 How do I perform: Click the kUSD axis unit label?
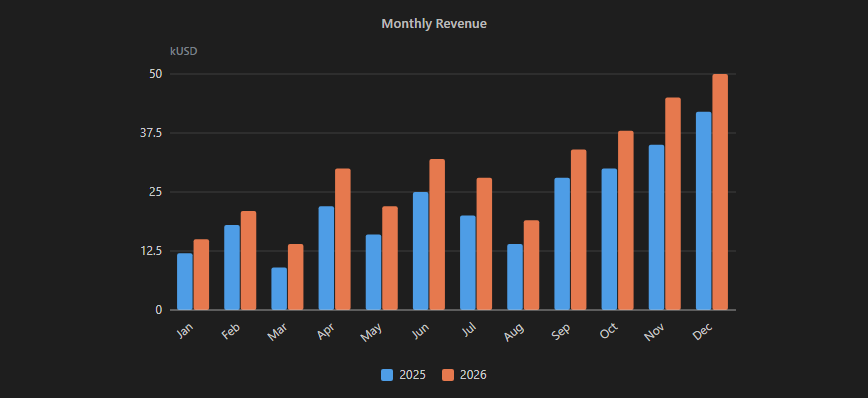(x=184, y=51)
